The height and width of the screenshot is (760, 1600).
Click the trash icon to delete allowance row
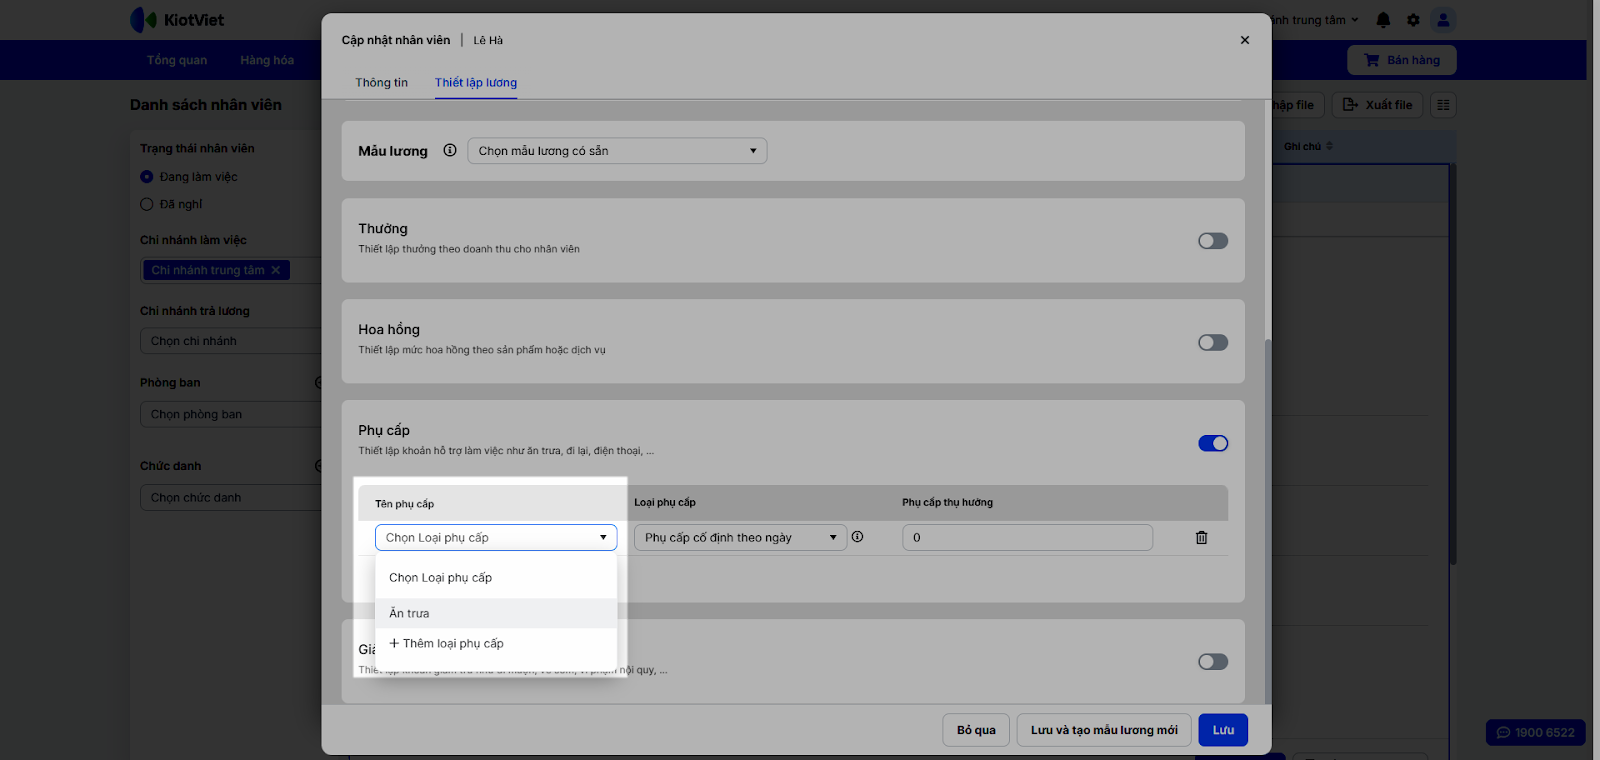tap(1201, 538)
